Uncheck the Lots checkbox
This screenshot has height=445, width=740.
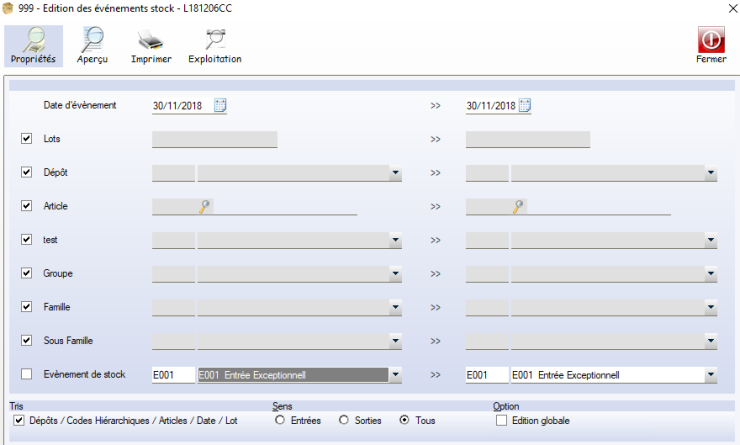(27, 139)
